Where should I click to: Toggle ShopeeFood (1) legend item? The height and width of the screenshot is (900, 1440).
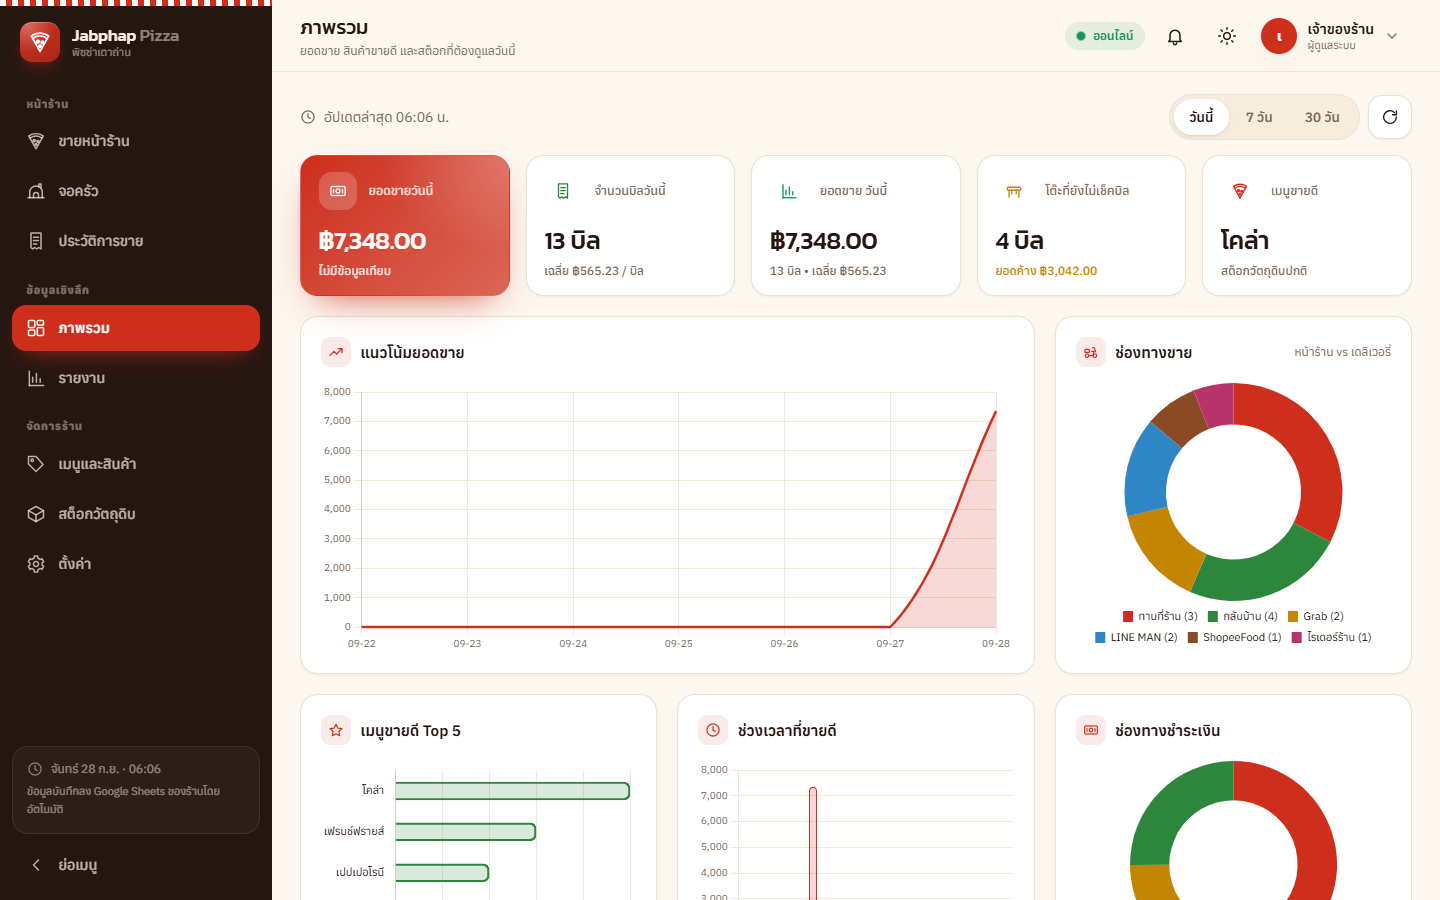(1234, 637)
